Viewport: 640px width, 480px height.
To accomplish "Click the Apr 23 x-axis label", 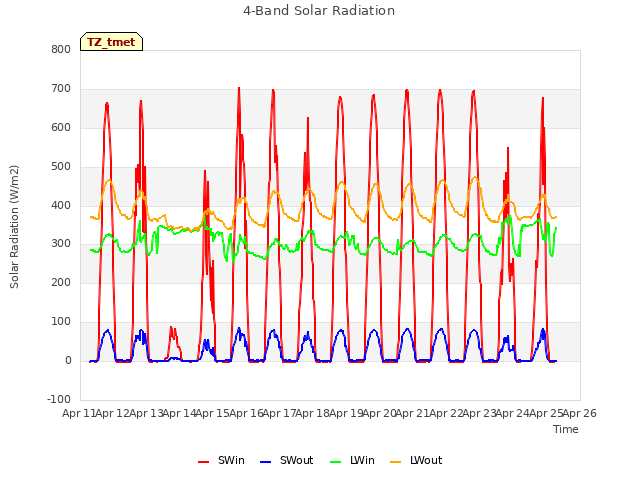I will tap(479, 413).
